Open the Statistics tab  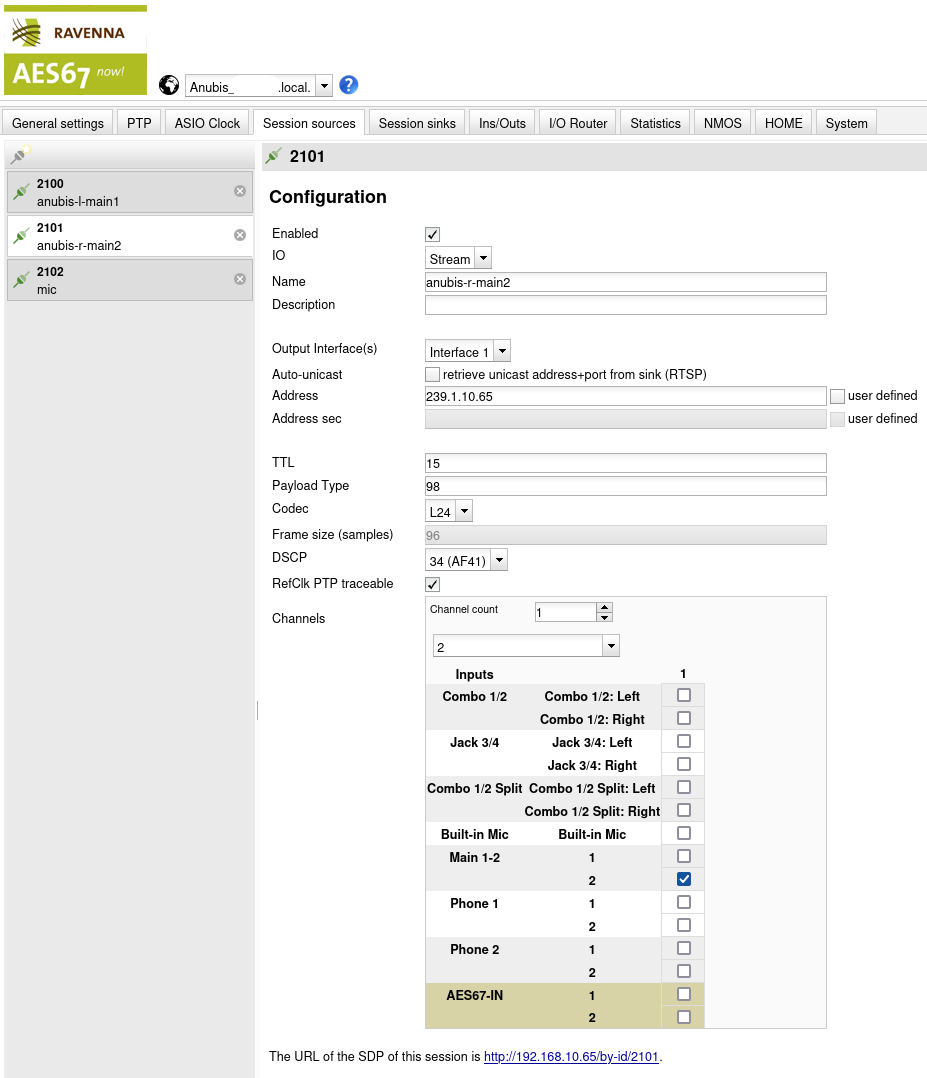[655, 123]
